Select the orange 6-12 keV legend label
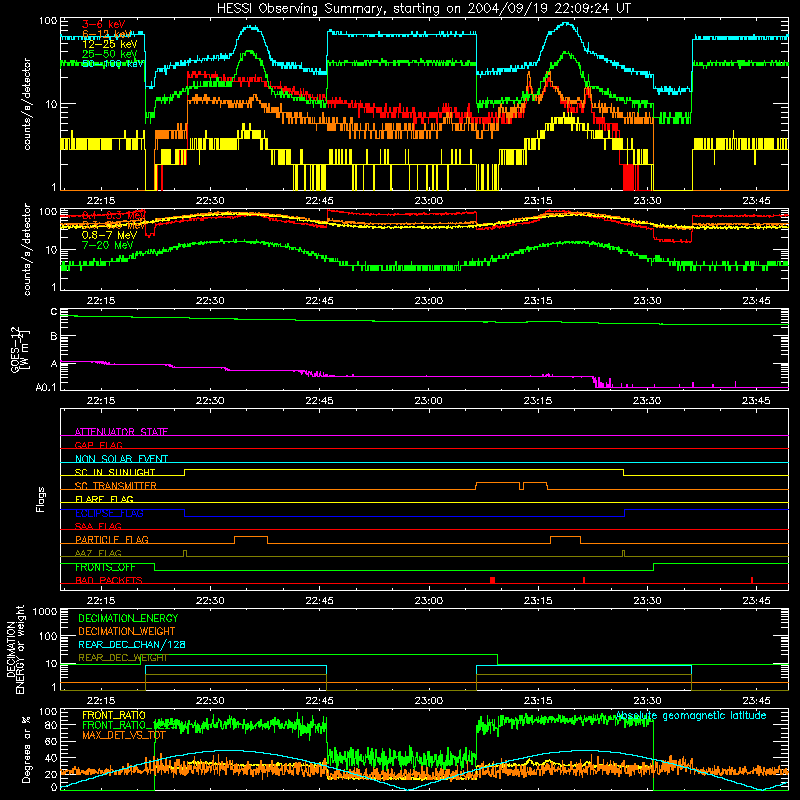The width and height of the screenshot is (800, 800). pyautogui.click(x=107, y=34)
